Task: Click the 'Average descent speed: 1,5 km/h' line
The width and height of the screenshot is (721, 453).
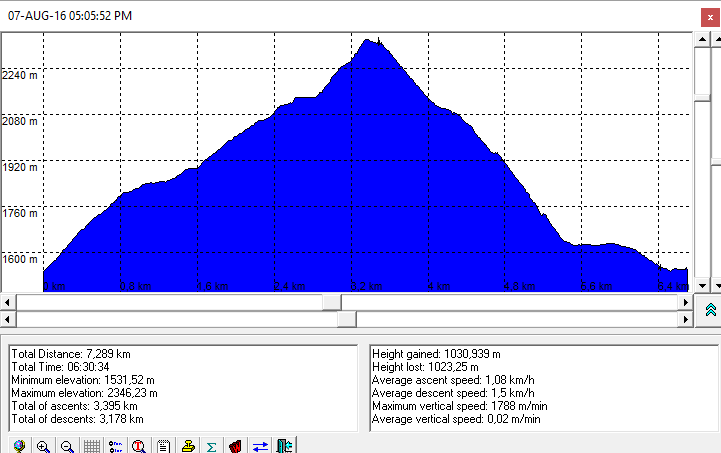Action: click(453, 393)
